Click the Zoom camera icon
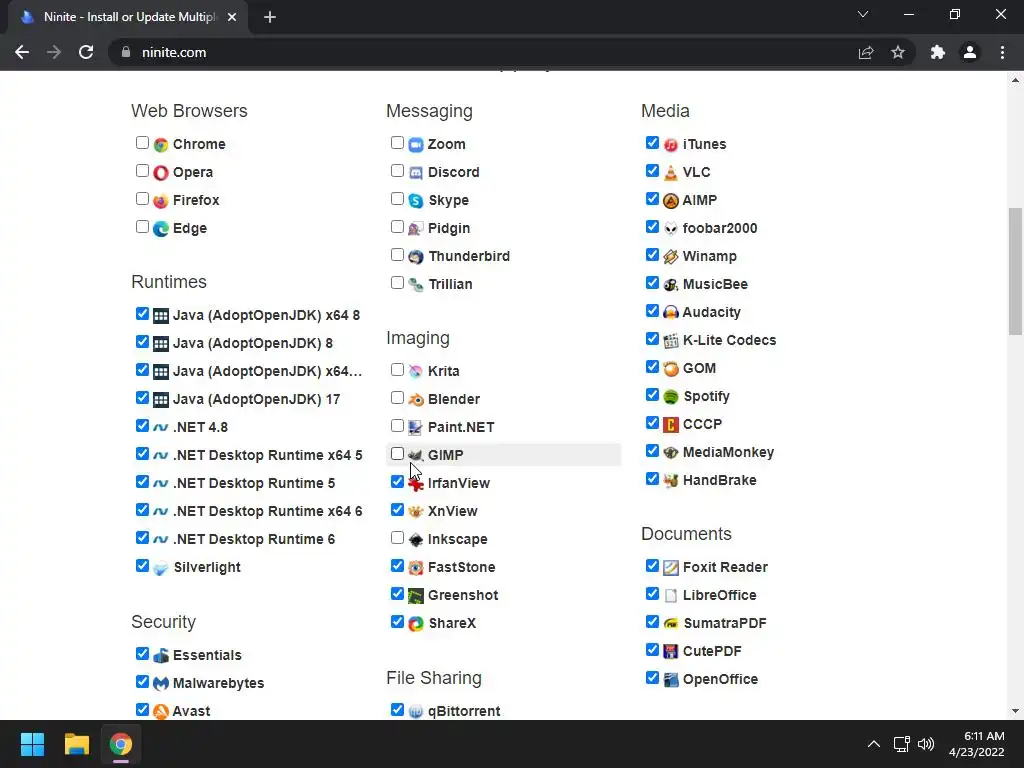This screenshot has height=768, width=1024. 416,144
